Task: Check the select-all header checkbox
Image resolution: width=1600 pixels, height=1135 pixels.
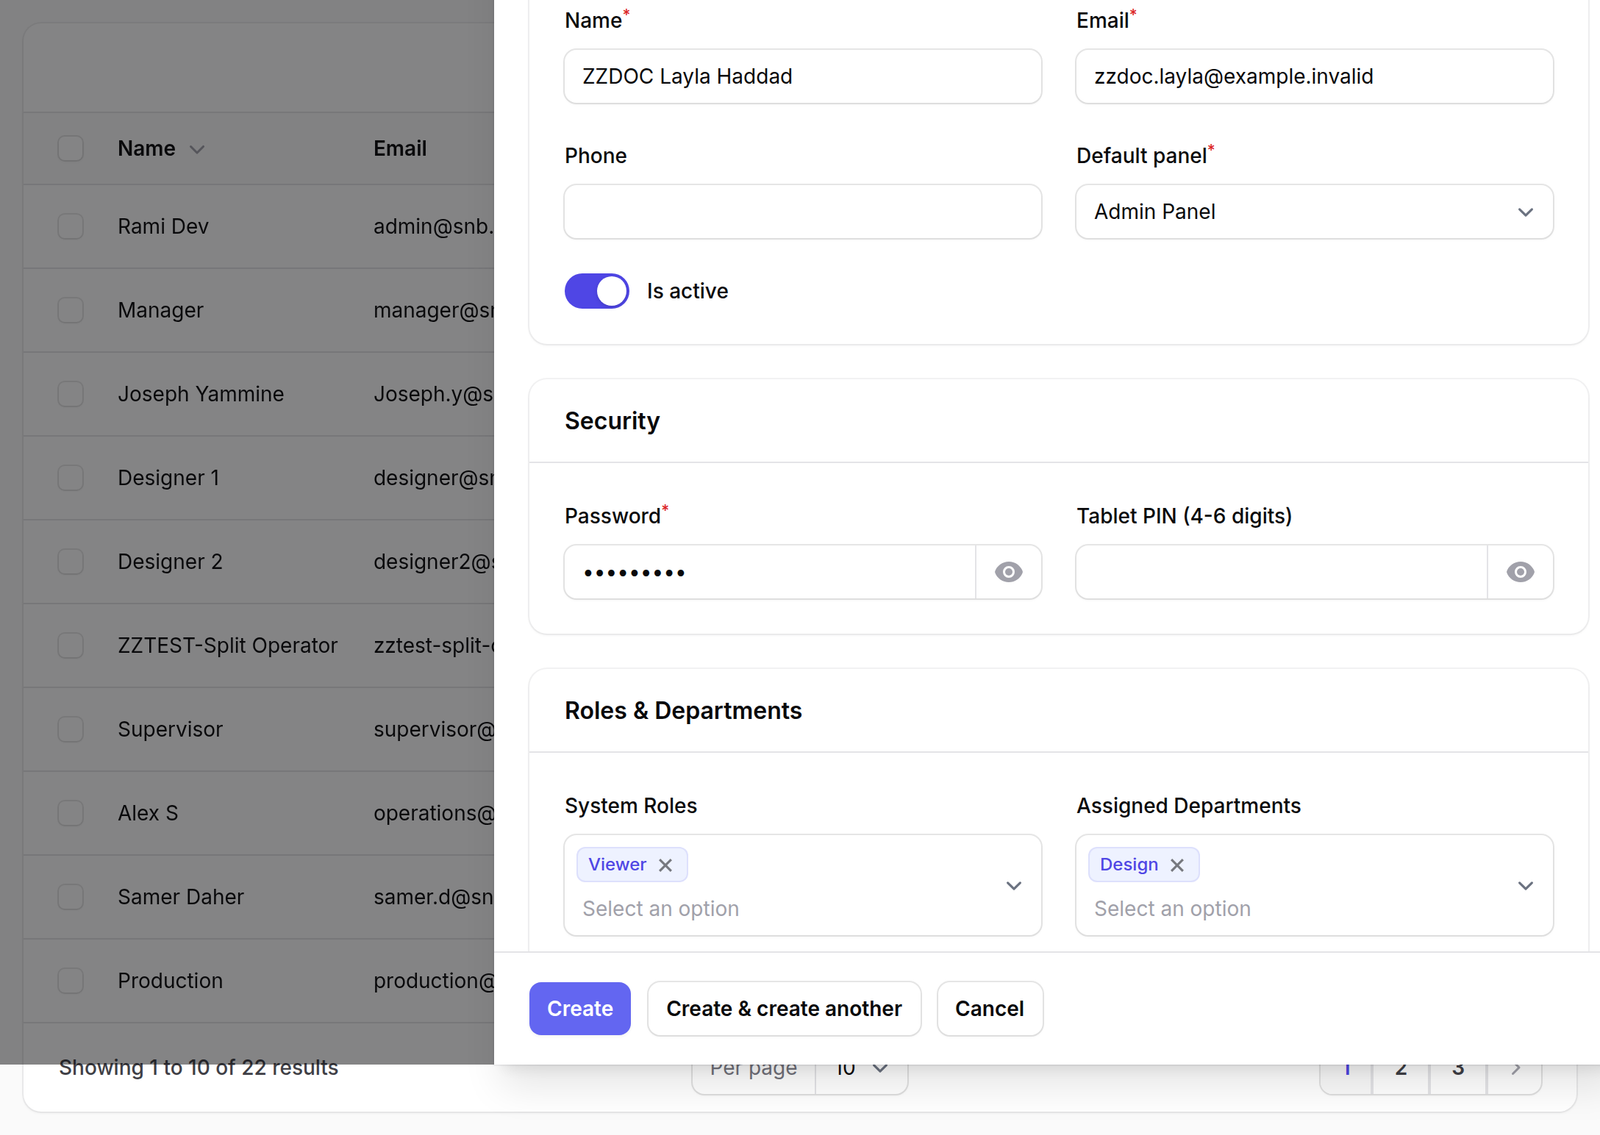Action: 70,148
